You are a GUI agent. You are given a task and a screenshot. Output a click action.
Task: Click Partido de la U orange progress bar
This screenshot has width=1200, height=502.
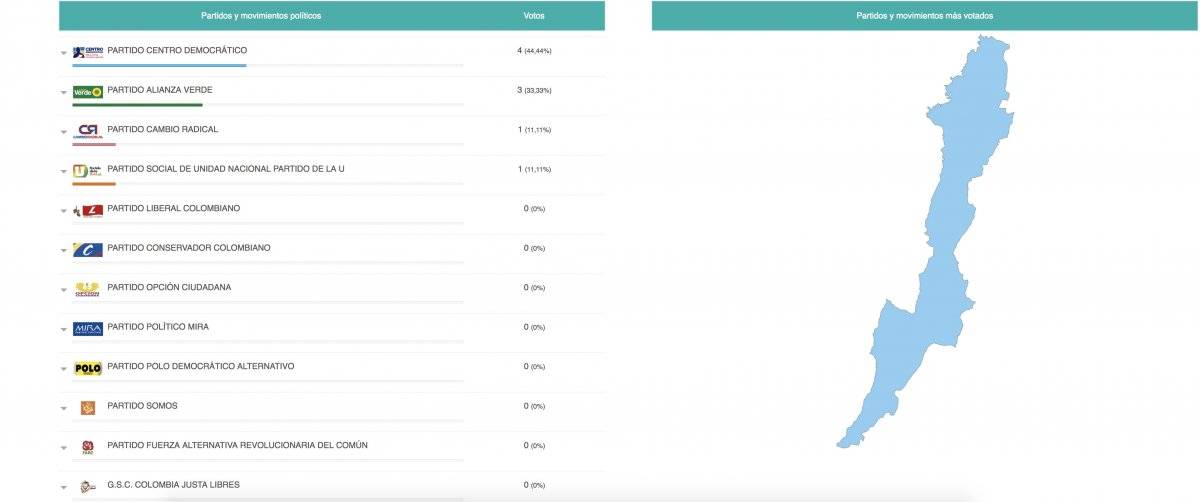point(95,184)
